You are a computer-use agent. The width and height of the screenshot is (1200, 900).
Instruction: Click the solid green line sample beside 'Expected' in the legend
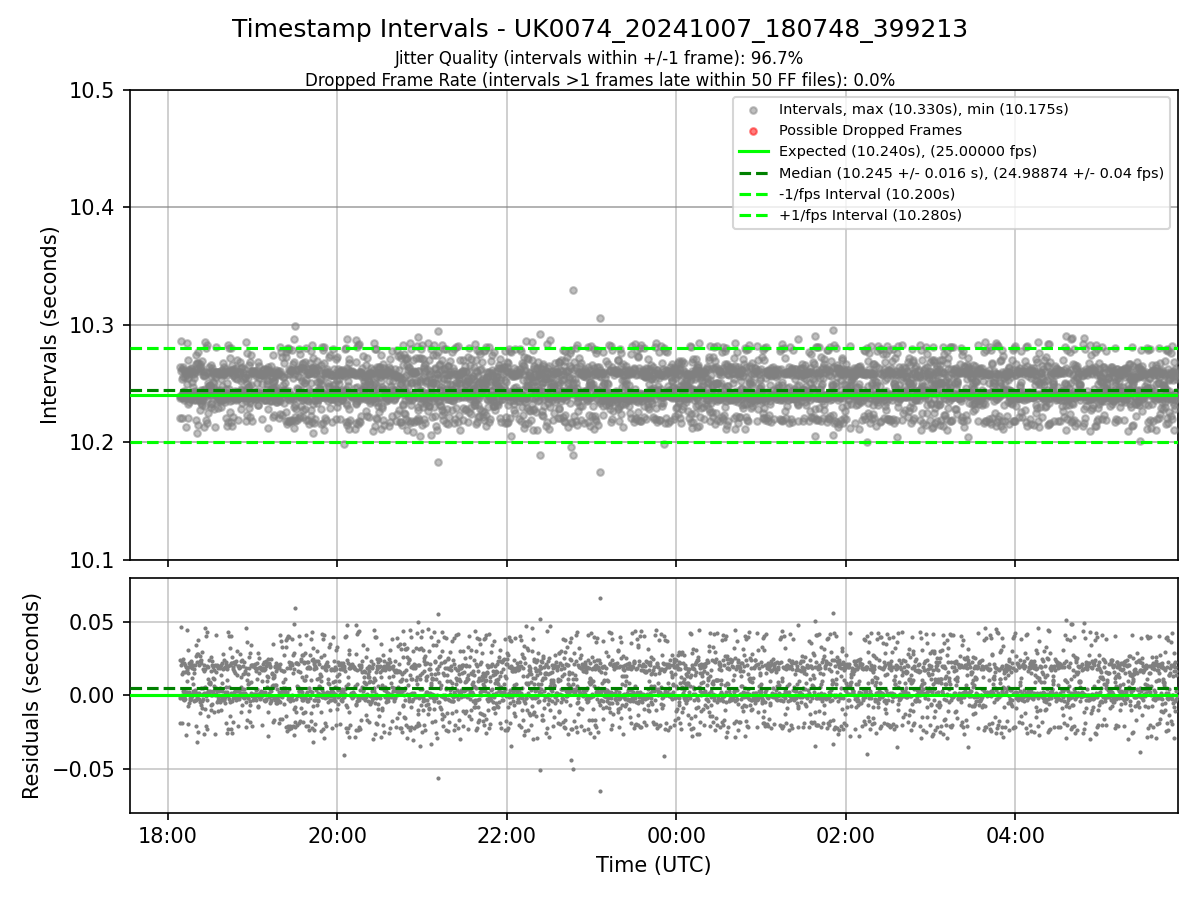(754, 152)
